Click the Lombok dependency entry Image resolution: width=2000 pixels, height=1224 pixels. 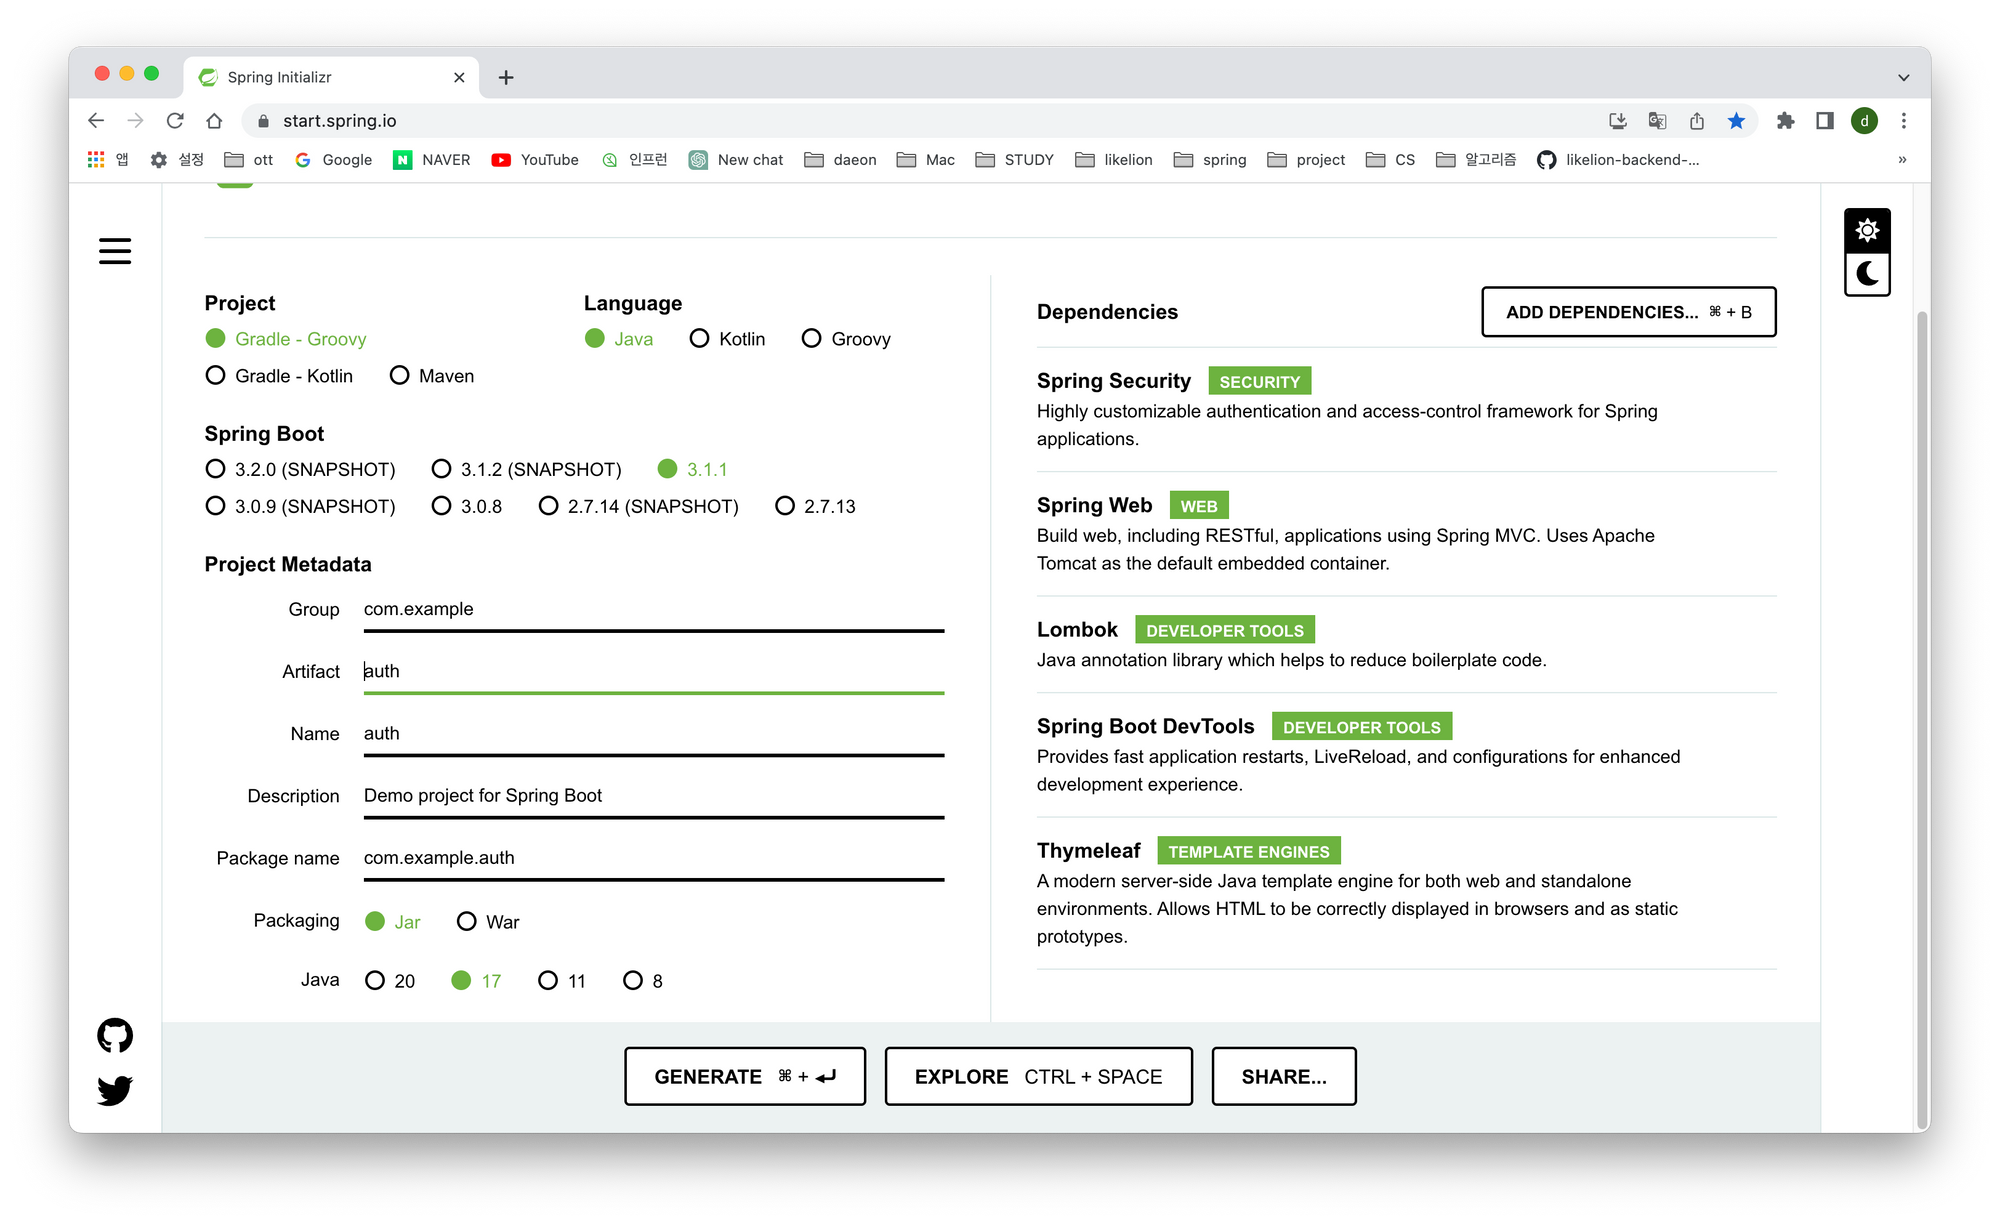pos(1406,644)
